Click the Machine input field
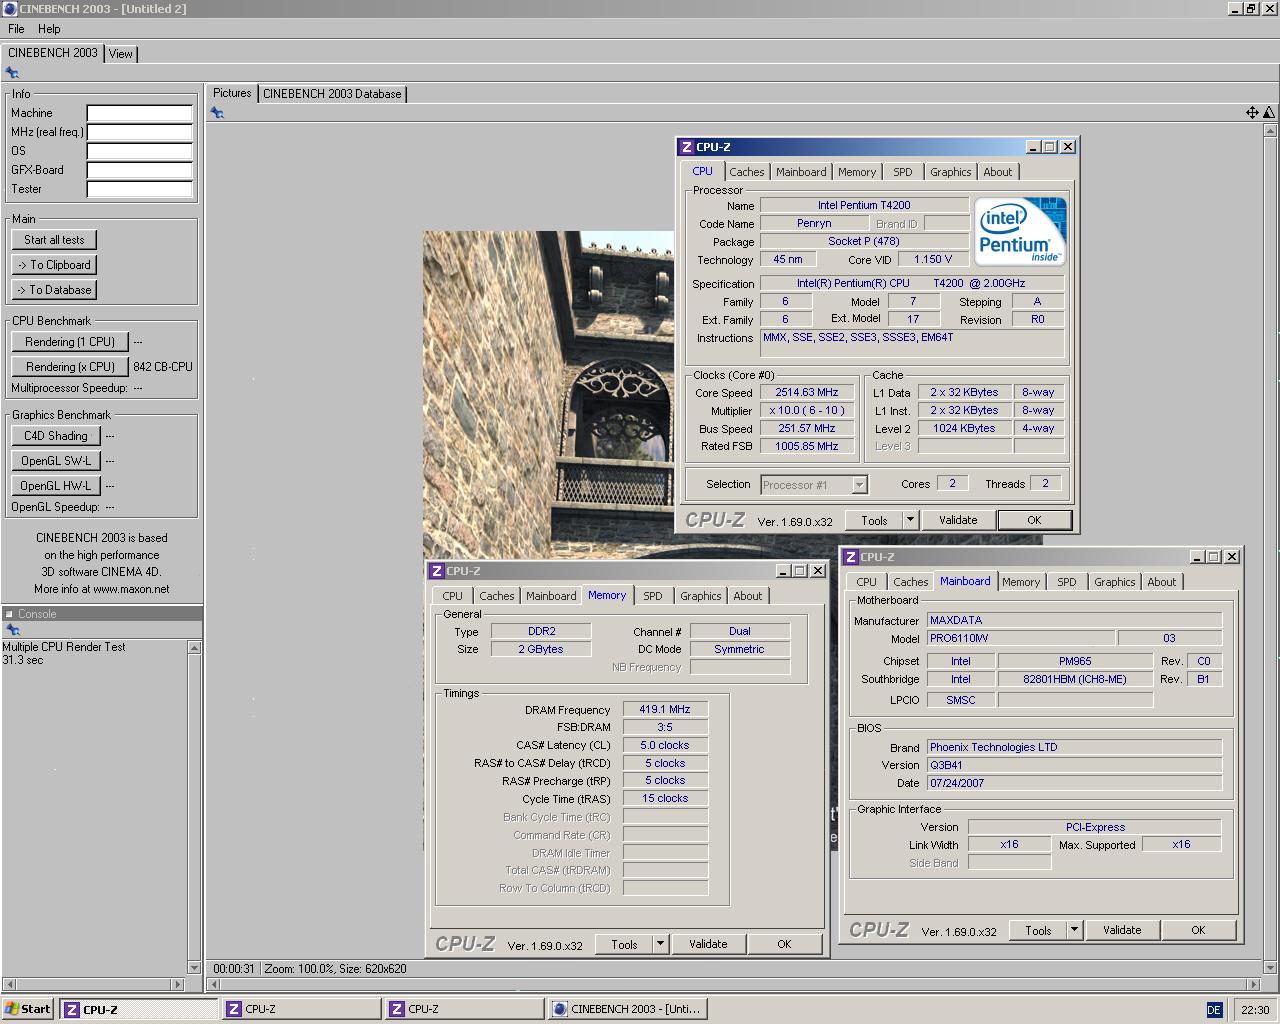Viewport: 1280px width, 1024px height. [x=139, y=113]
